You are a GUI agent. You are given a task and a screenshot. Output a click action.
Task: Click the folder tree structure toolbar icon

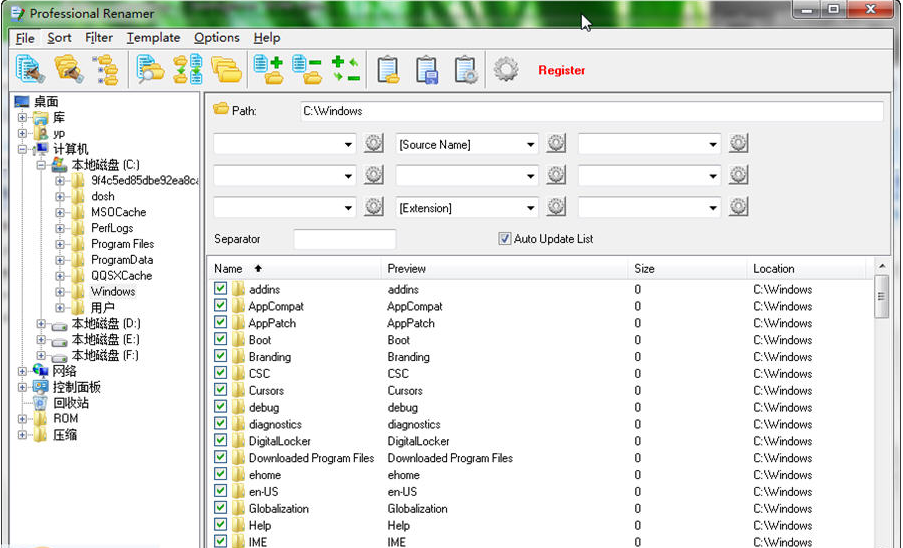[105, 69]
